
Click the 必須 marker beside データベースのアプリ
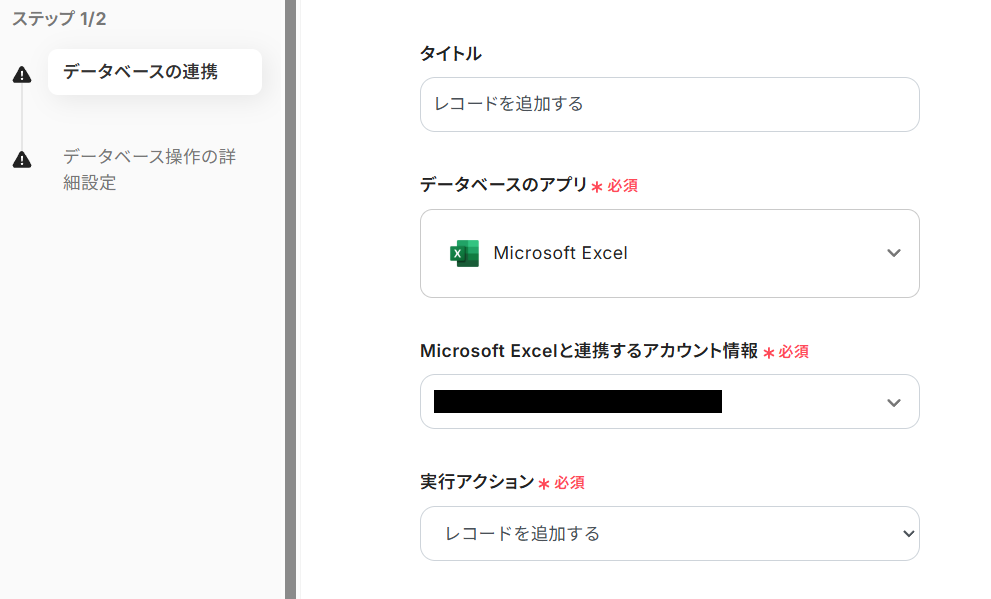[x=615, y=186]
